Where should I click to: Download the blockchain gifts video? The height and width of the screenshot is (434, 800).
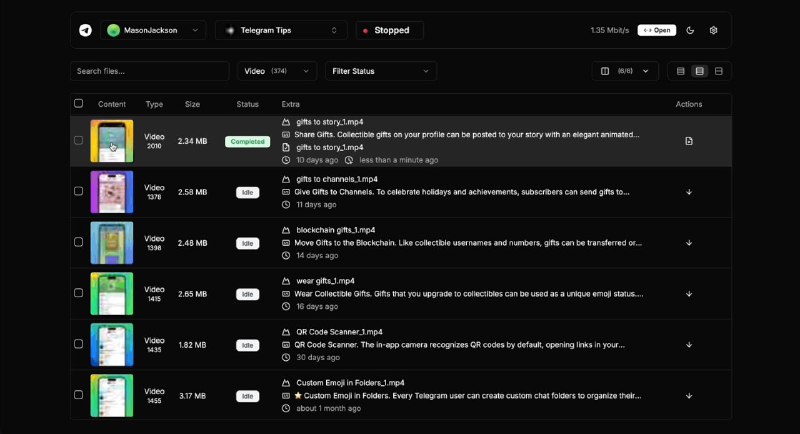pyautogui.click(x=689, y=243)
